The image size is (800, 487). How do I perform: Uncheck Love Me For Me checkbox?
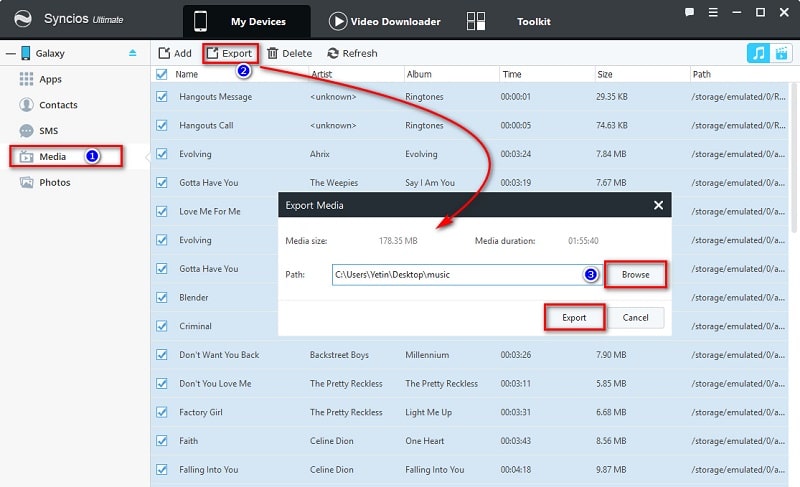pyautogui.click(x=162, y=211)
